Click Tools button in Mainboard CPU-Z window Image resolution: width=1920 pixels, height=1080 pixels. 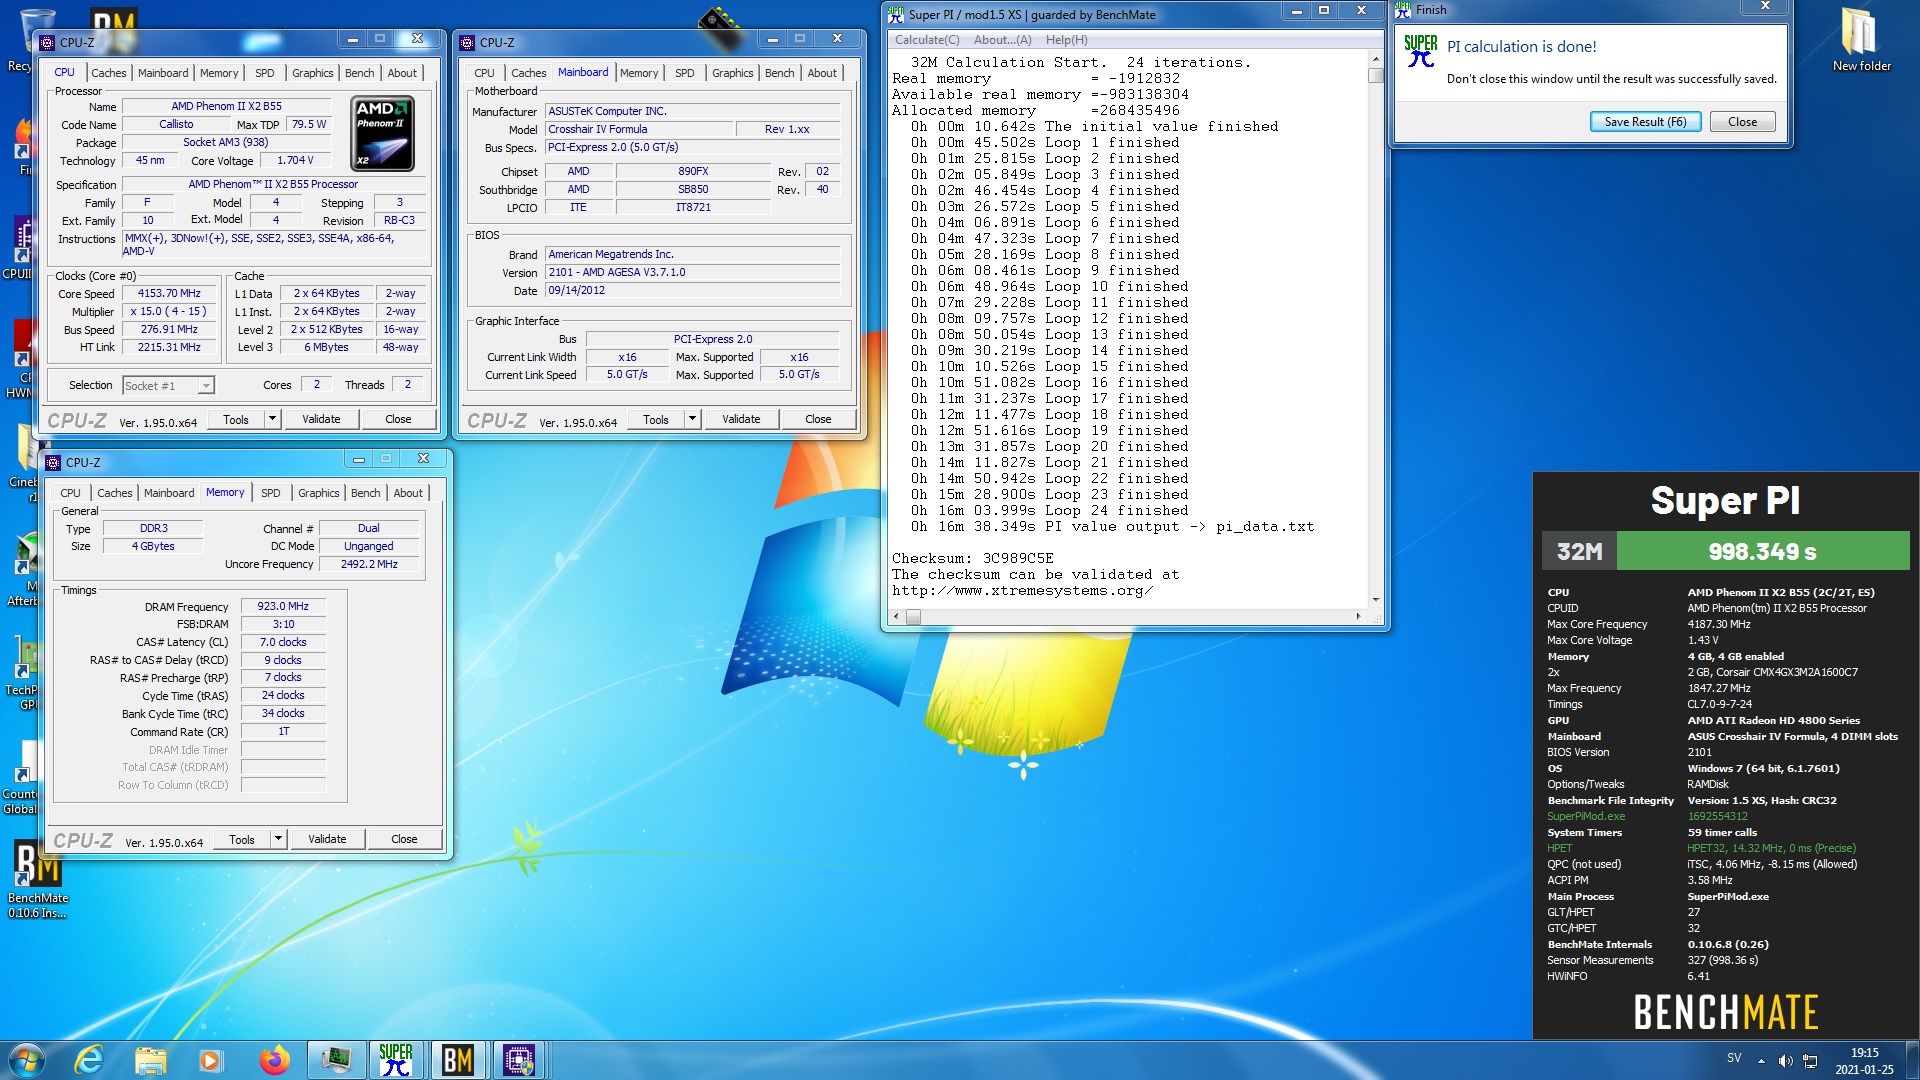pos(656,419)
